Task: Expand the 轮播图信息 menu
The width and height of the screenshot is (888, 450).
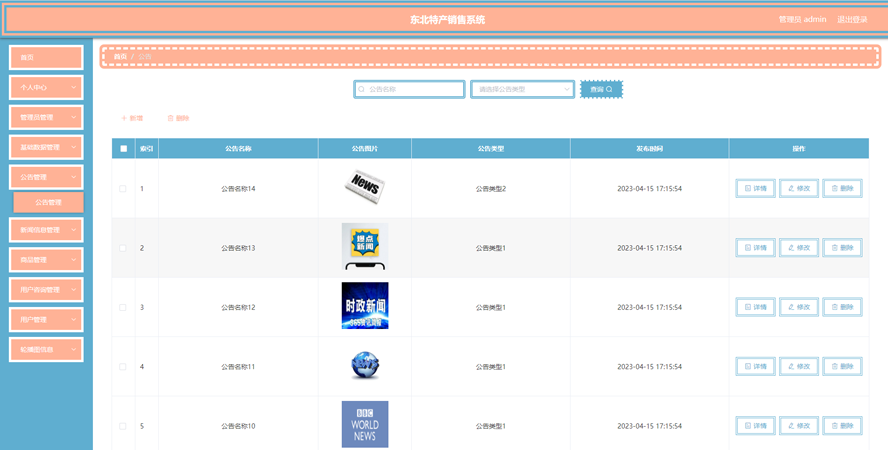Action: (46, 350)
